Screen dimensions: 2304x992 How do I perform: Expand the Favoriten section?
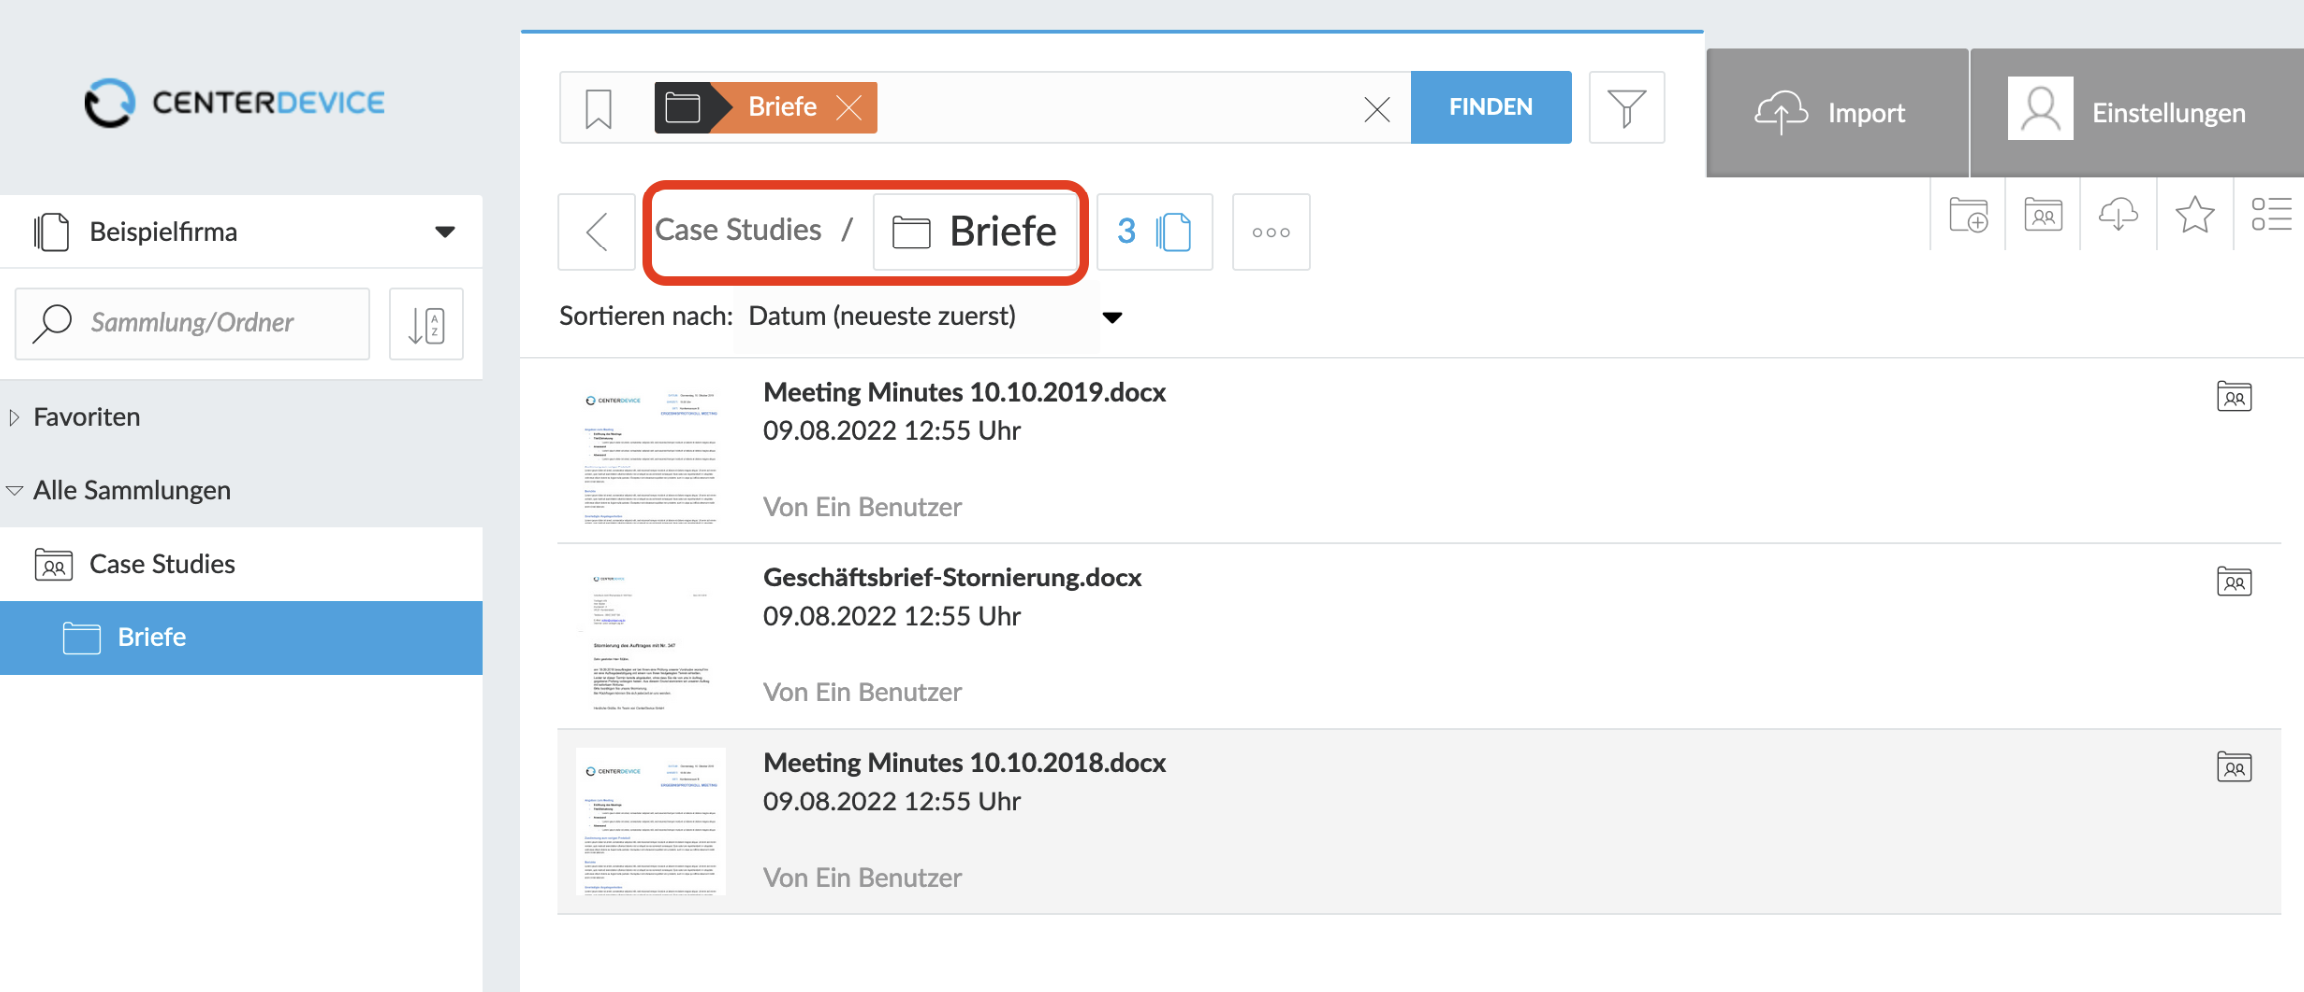[x=14, y=417]
